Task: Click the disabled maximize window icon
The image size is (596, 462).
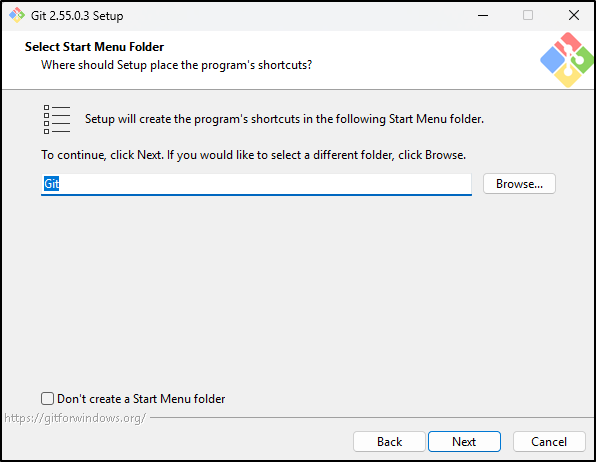Action: click(x=528, y=15)
